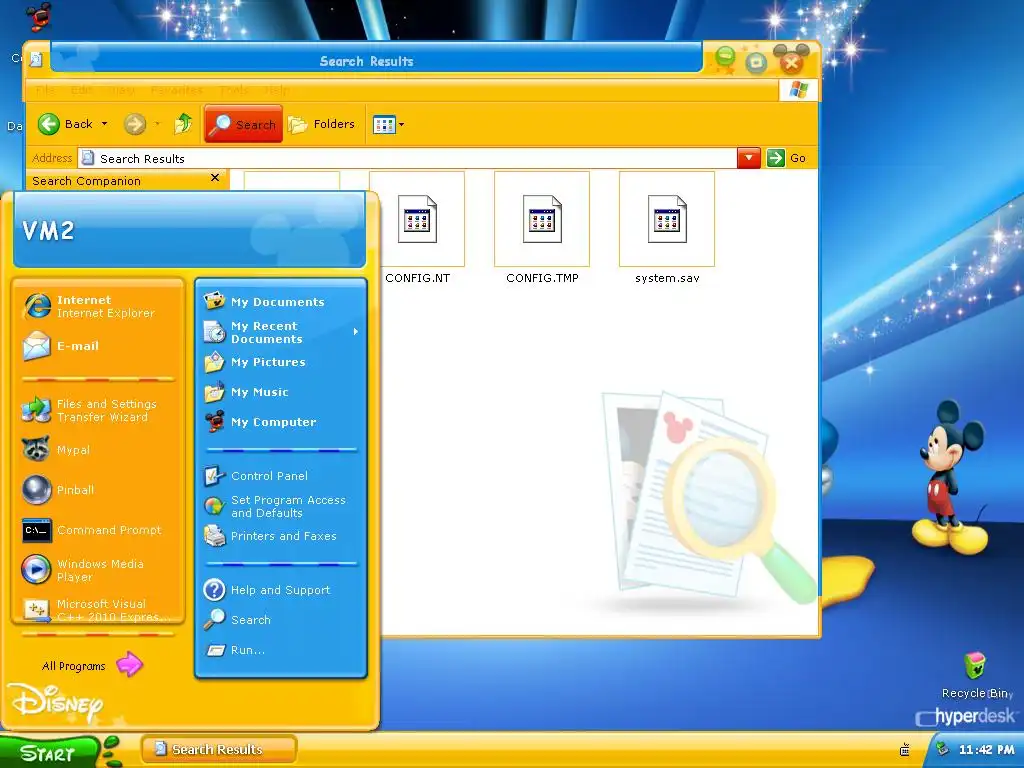Open the Views dropdown button
Image resolution: width=1024 pixels, height=768 pixels.
tap(388, 124)
